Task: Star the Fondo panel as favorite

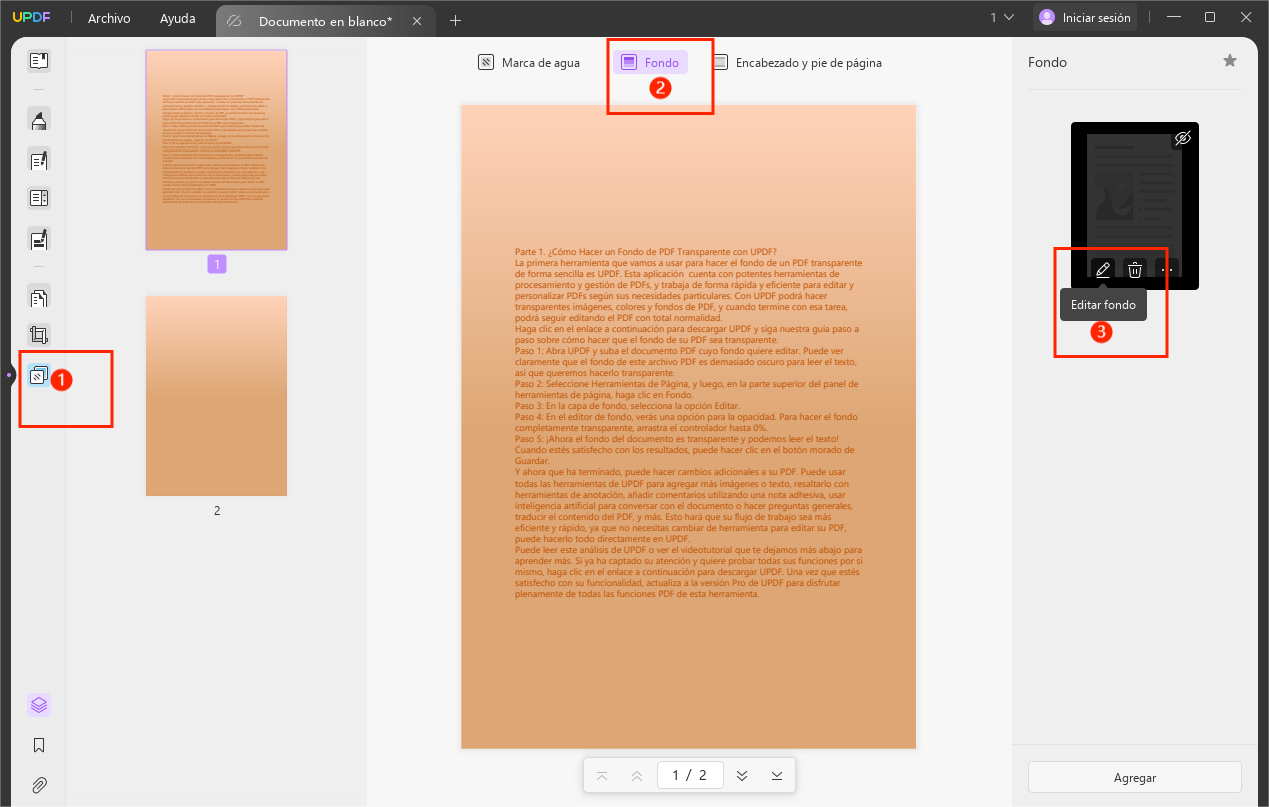Action: [1229, 61]
